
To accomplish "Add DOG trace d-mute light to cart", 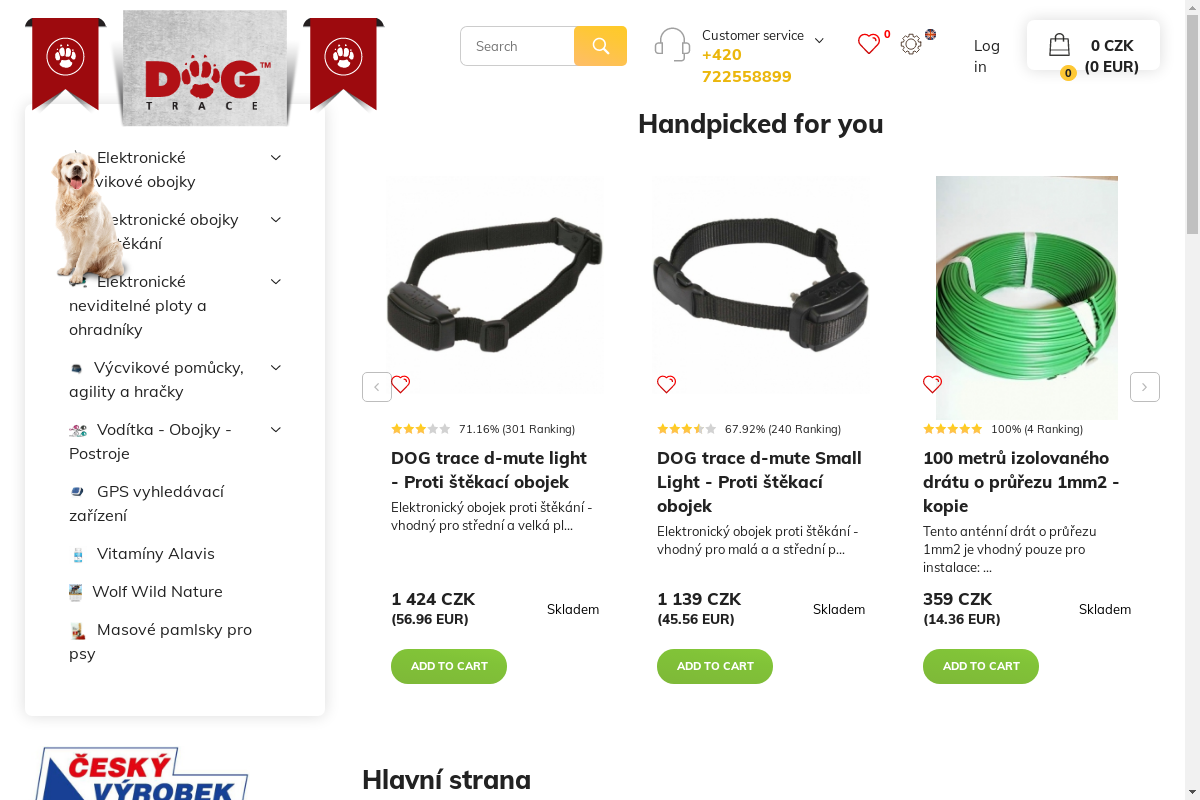I will click(x=449, y=666).
